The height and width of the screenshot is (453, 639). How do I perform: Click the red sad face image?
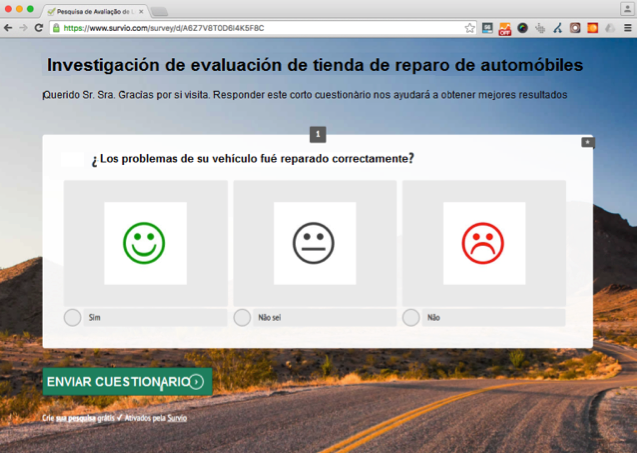pyautogui.click(x=483, y=243)
